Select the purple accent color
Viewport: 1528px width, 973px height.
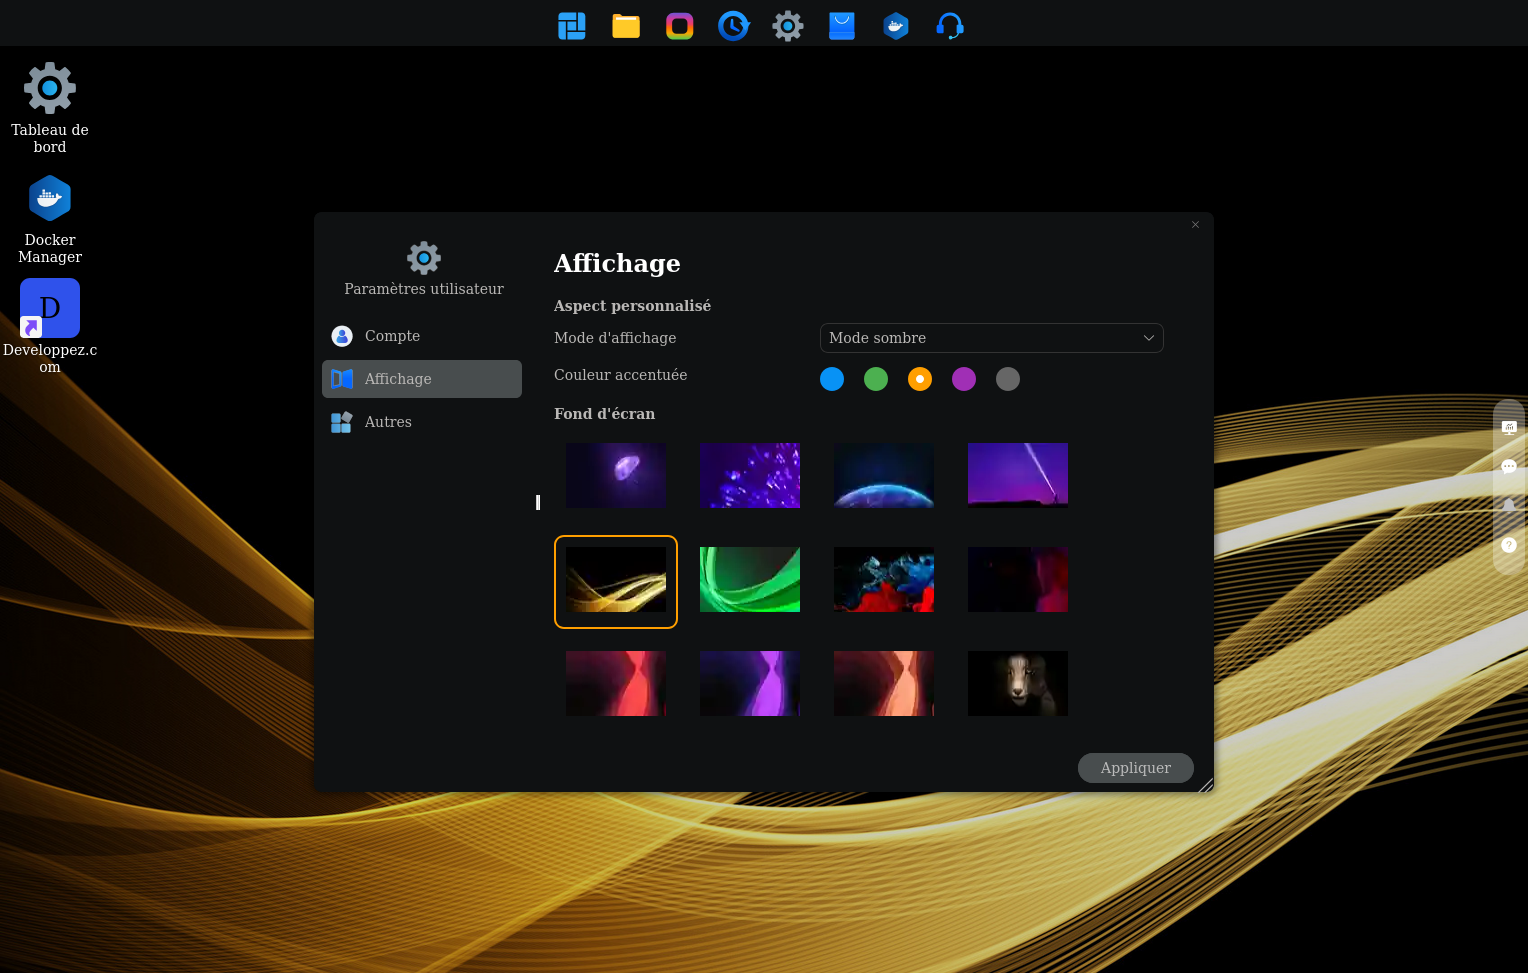(964, 379)
